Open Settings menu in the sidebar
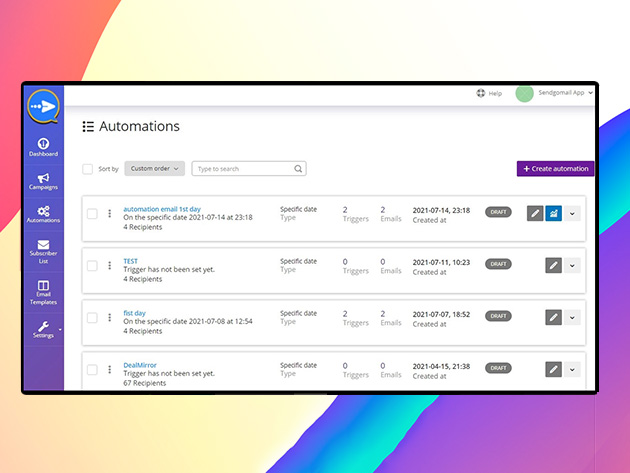The height and width of the screenshot is (473, 630). point(43,330)
